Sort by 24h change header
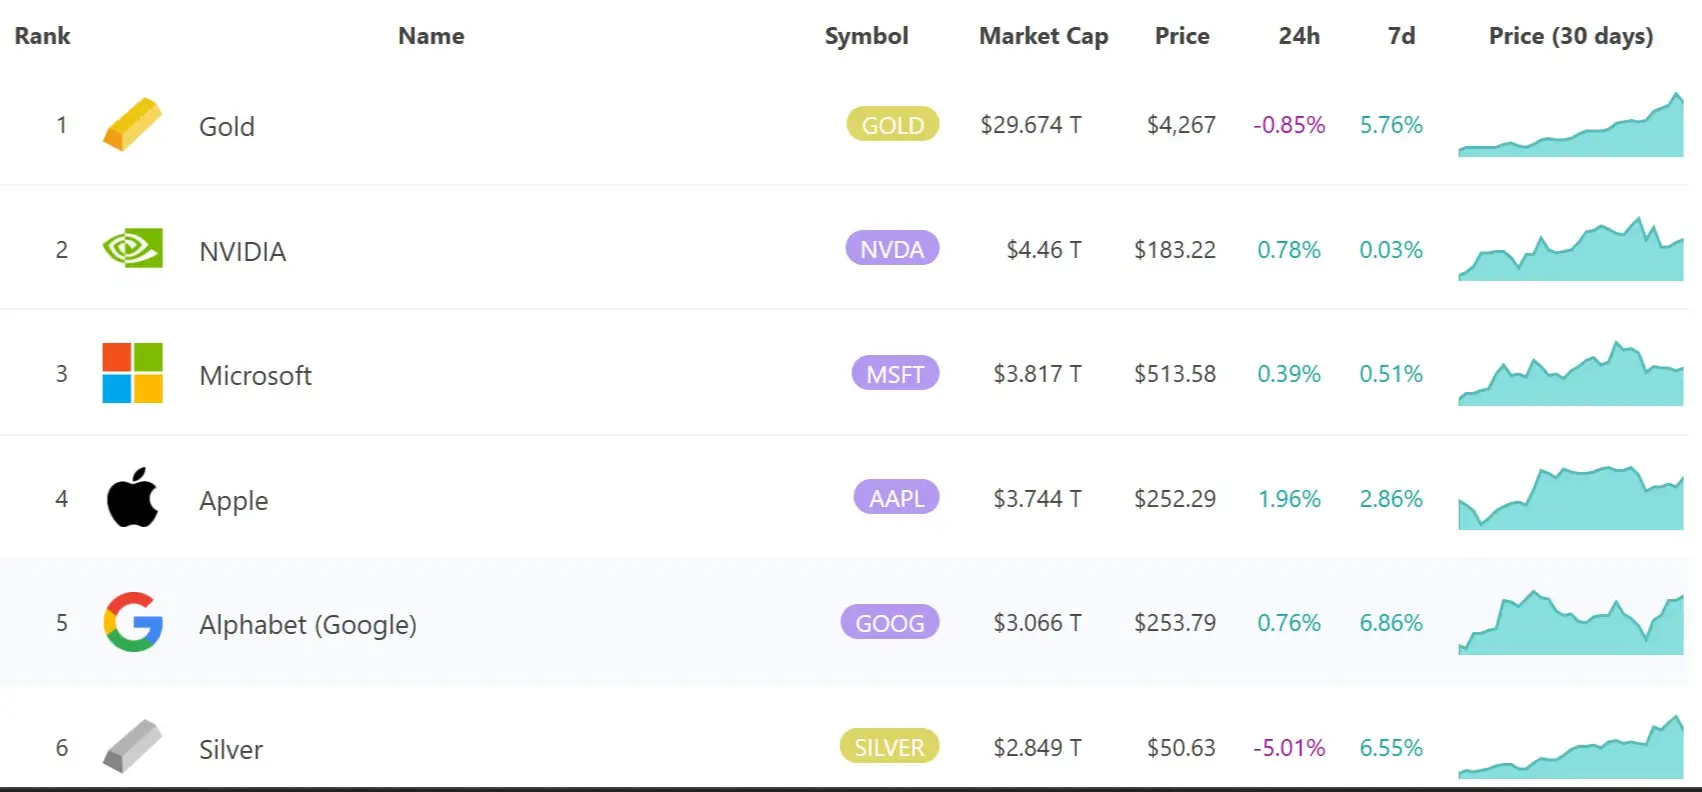 point(1299,36)
